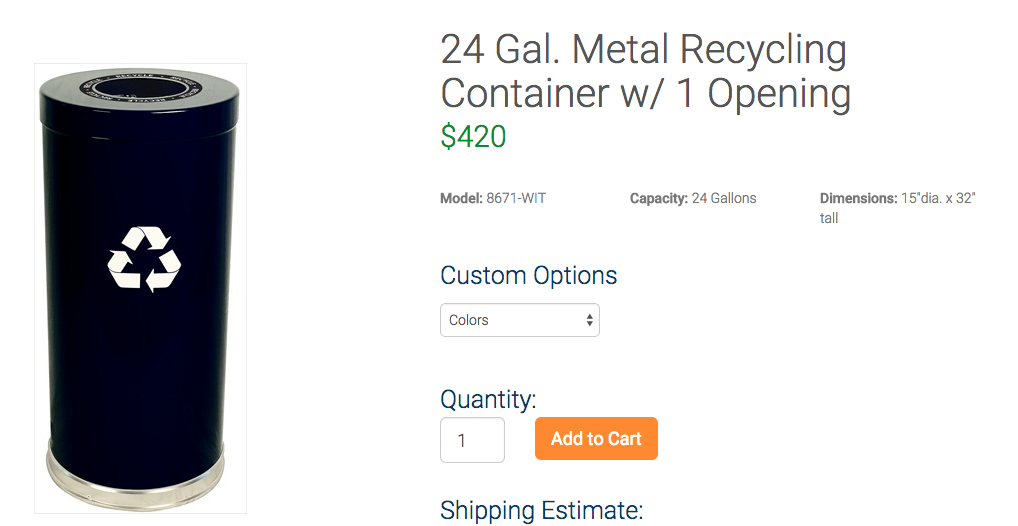Click the product title starting with 24 Gal.
1018x526 pixels.
pyautogui.click(x=645, y=71)
